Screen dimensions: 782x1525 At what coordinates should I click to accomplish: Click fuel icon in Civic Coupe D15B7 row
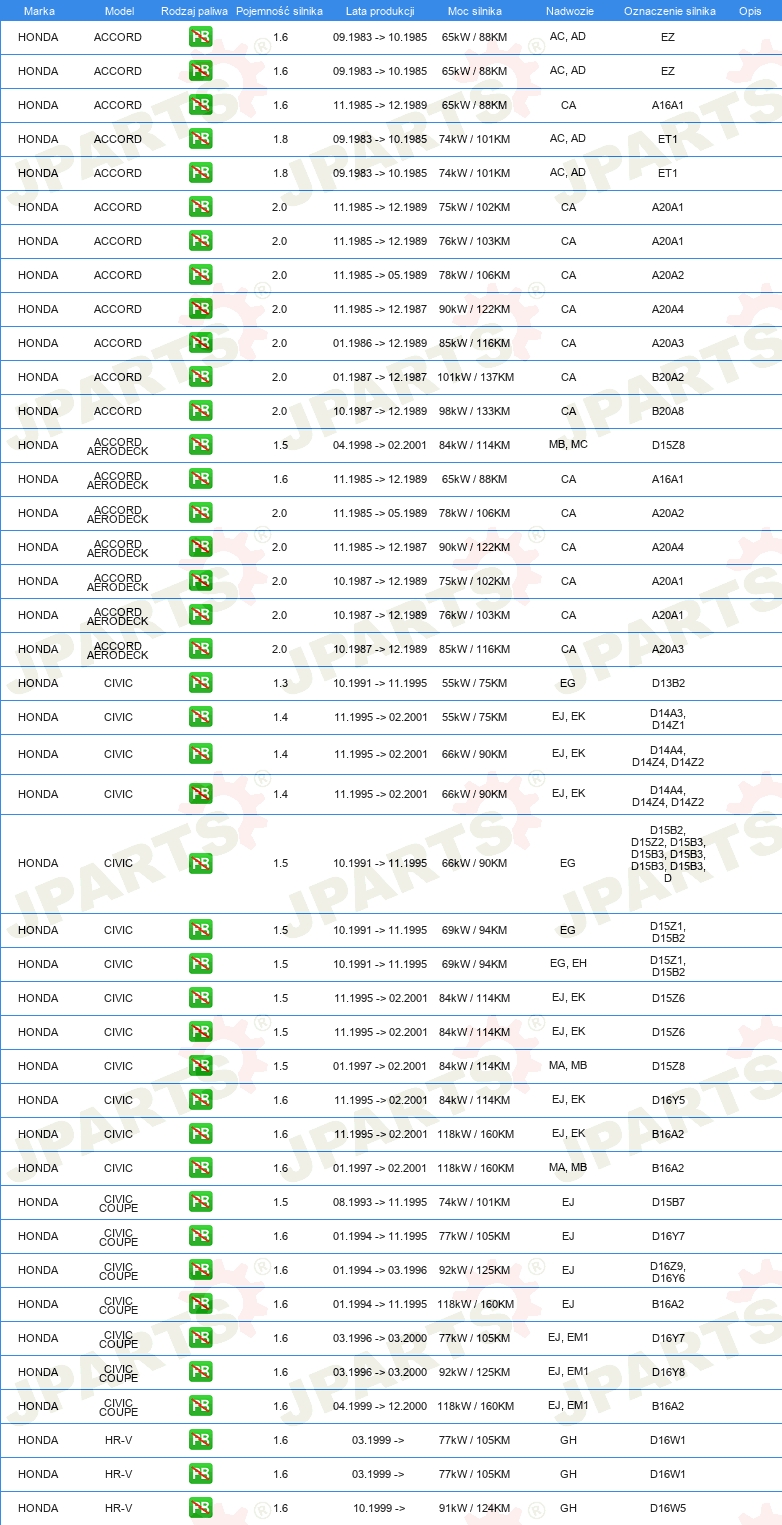click(x=200, y=1202)
